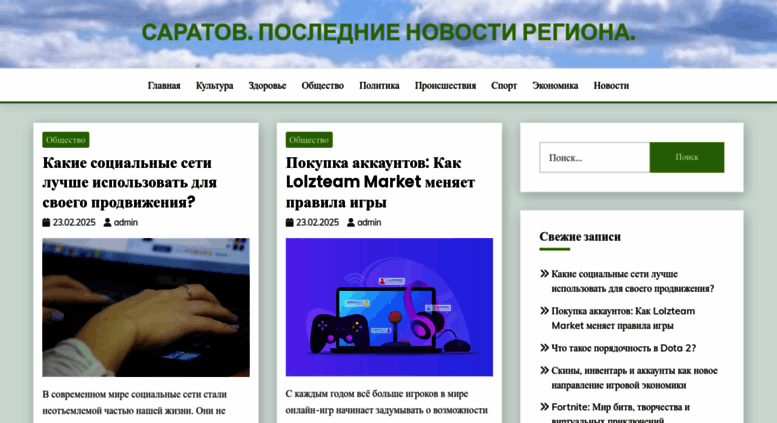The height and width of the screenshot is (423, 777).
Task: Open recent post Fortnite: Мир битв
Action: pos(620,414)
